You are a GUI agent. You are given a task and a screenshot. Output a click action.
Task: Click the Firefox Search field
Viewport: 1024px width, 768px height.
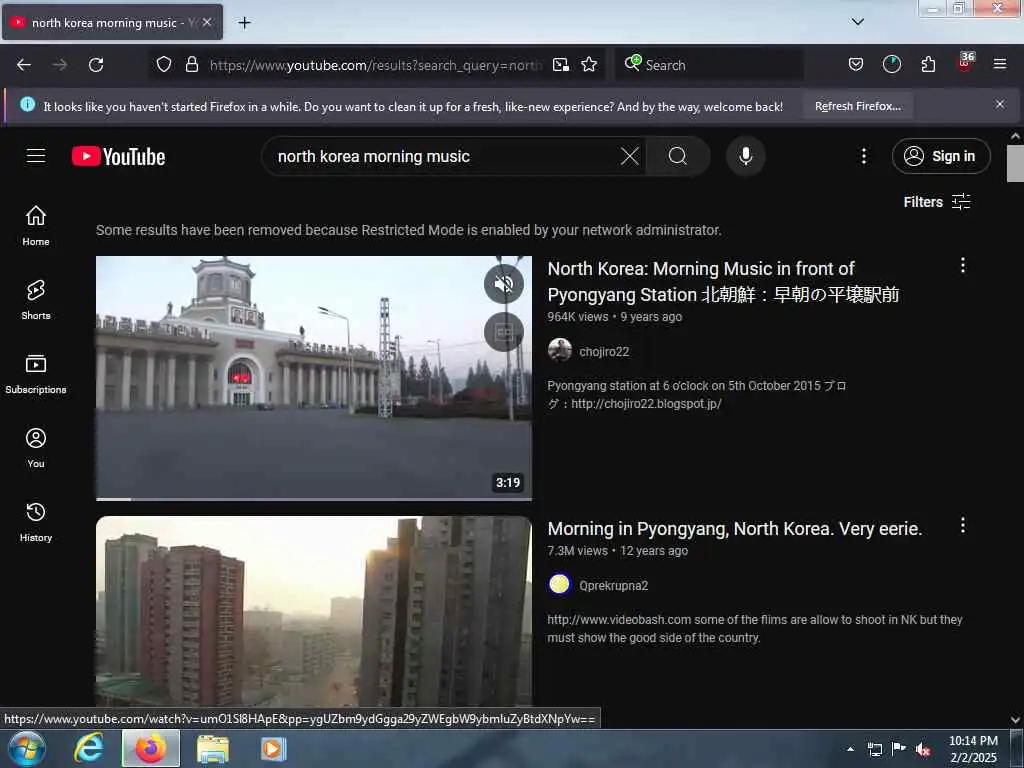click(x=709, y=65)
